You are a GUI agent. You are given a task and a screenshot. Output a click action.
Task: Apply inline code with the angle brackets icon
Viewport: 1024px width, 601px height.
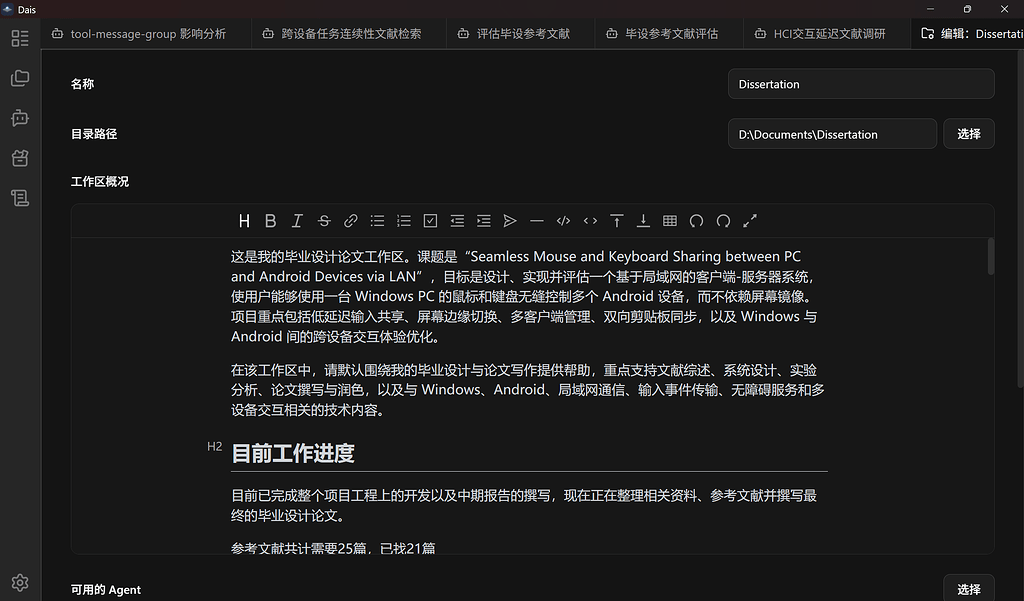coord(590,221)
